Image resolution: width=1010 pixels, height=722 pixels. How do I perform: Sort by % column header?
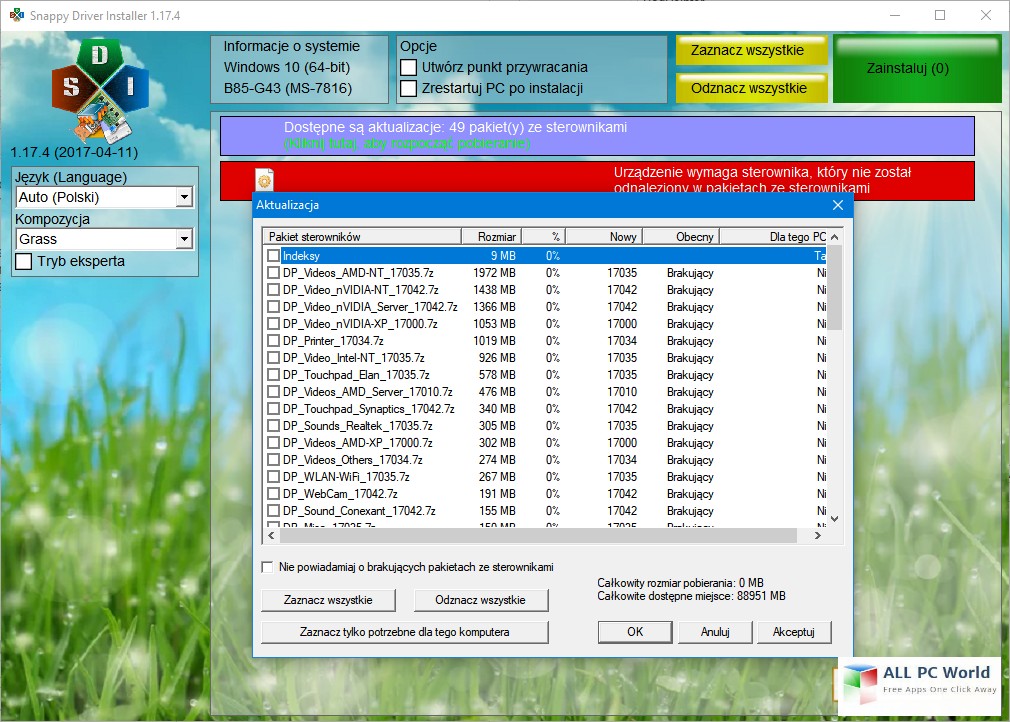[x=543, y=236]
